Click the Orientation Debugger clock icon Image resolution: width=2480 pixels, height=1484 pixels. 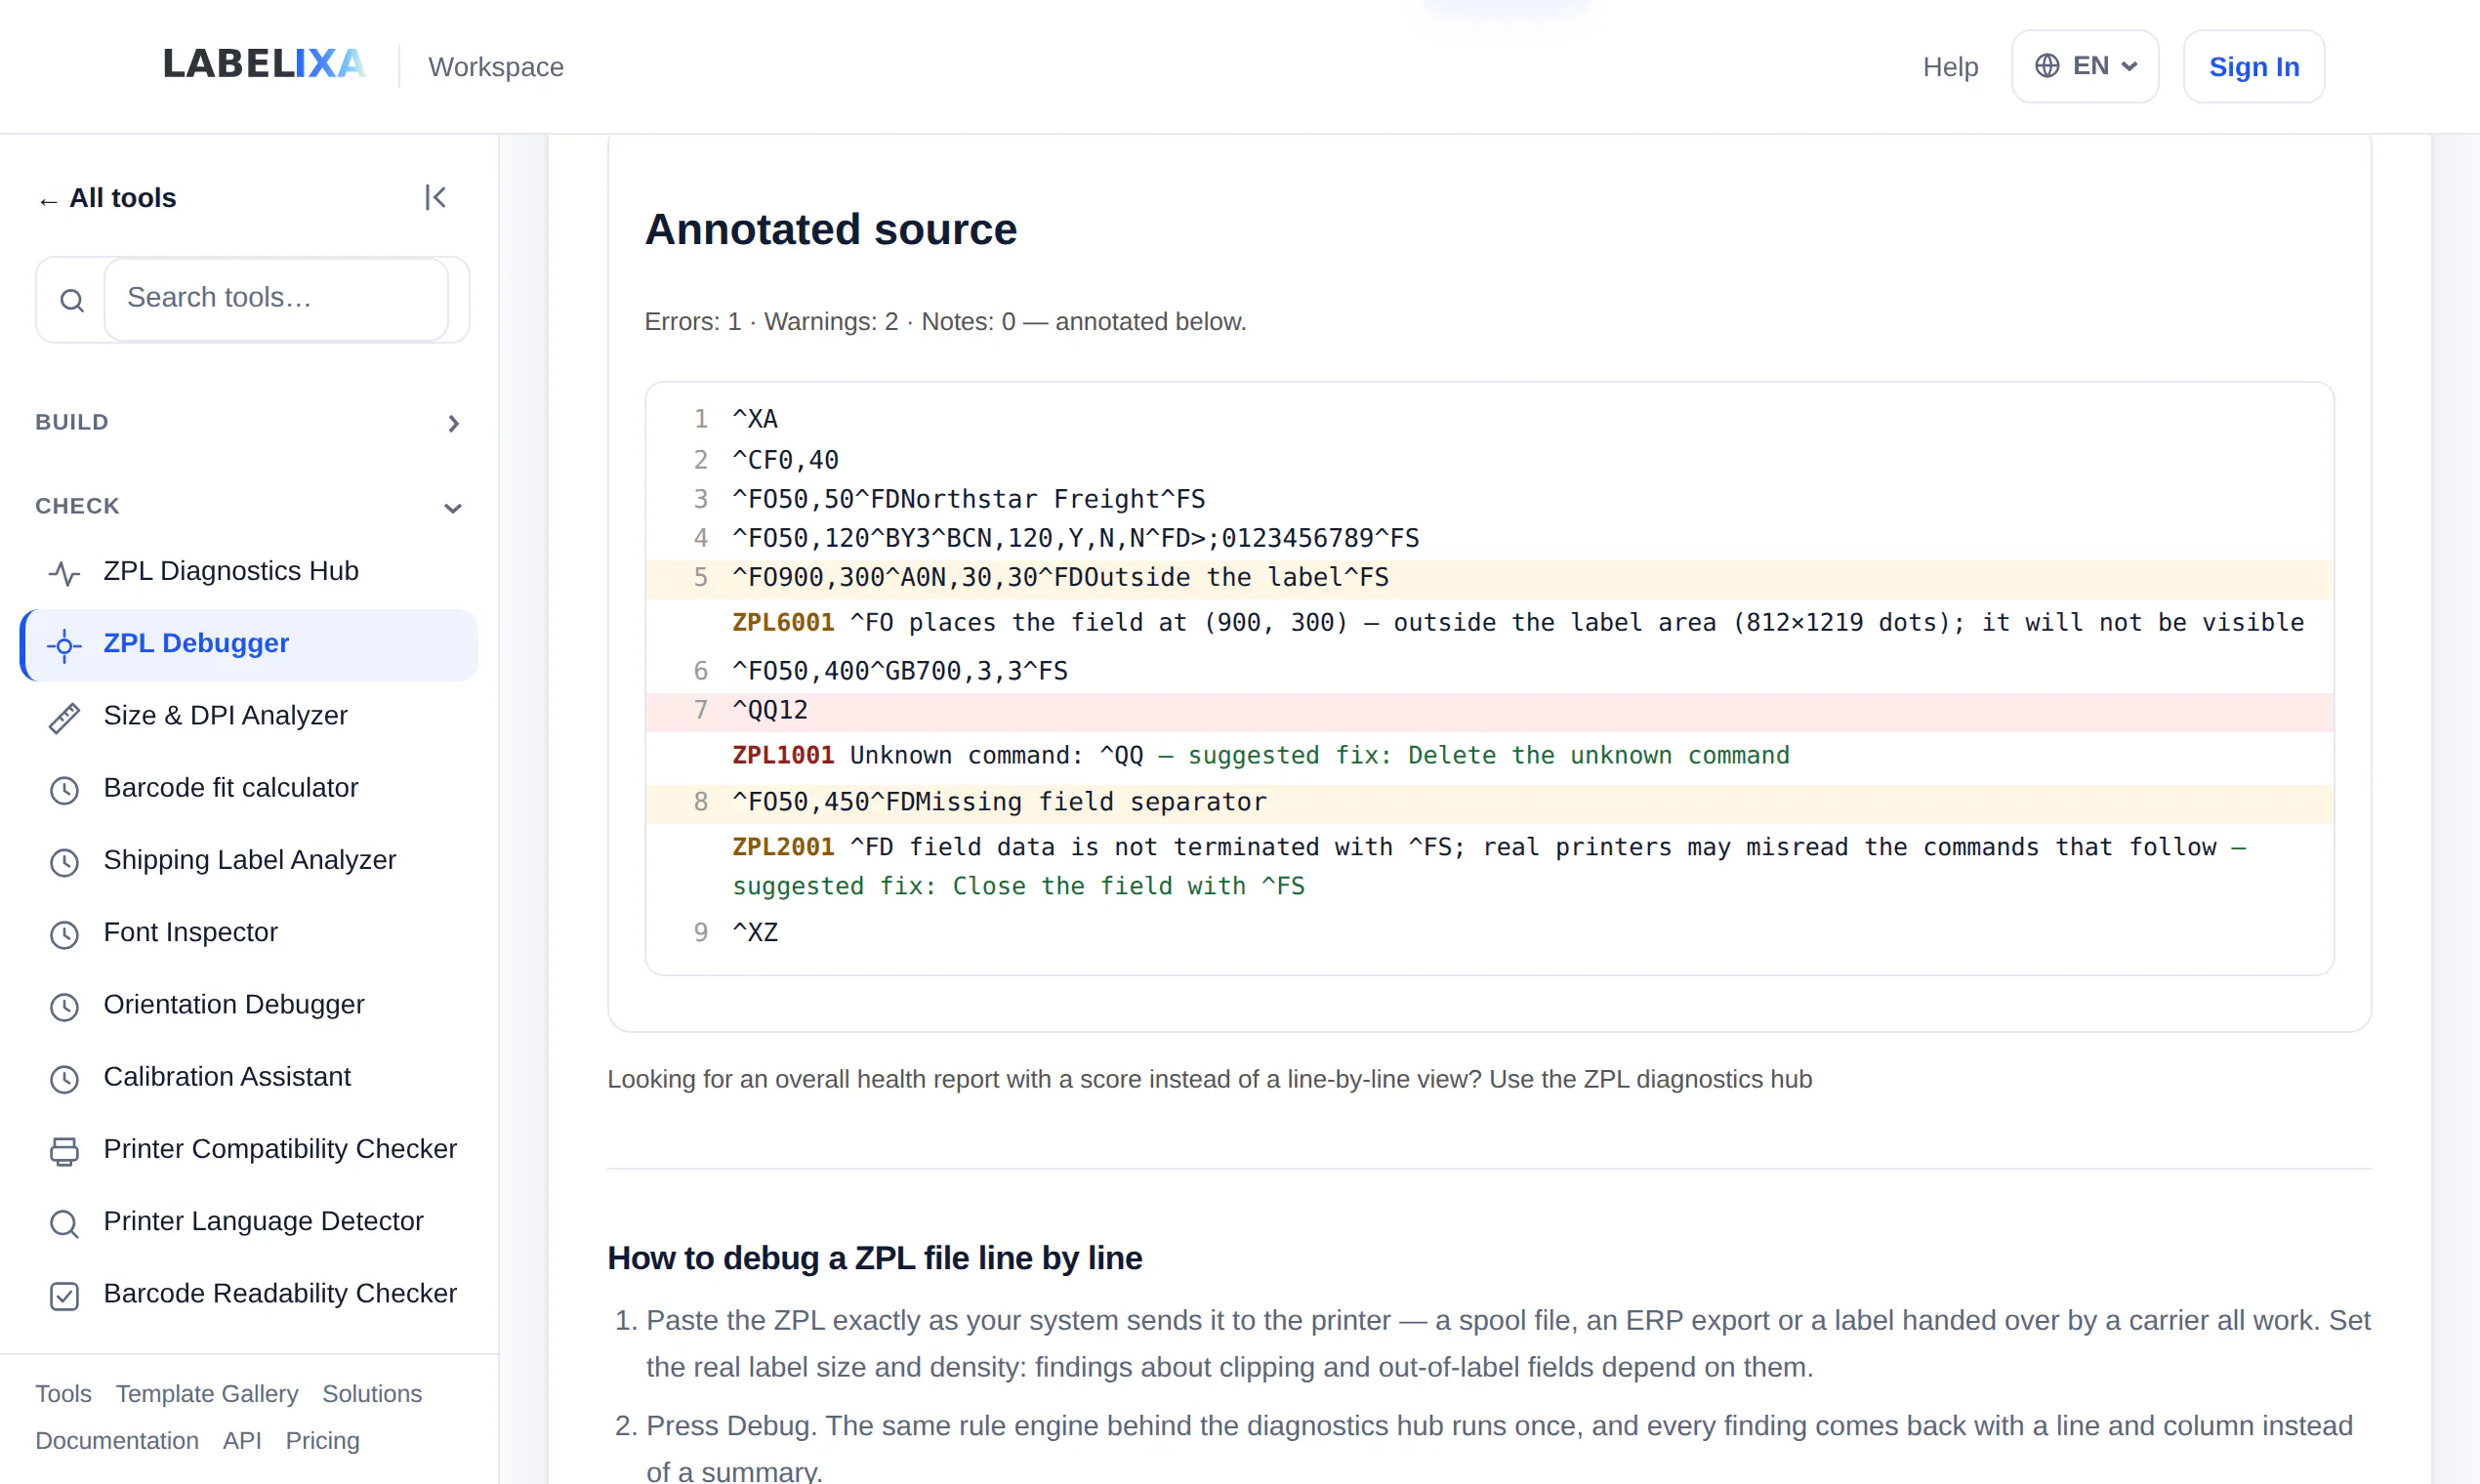point(64,1005)
